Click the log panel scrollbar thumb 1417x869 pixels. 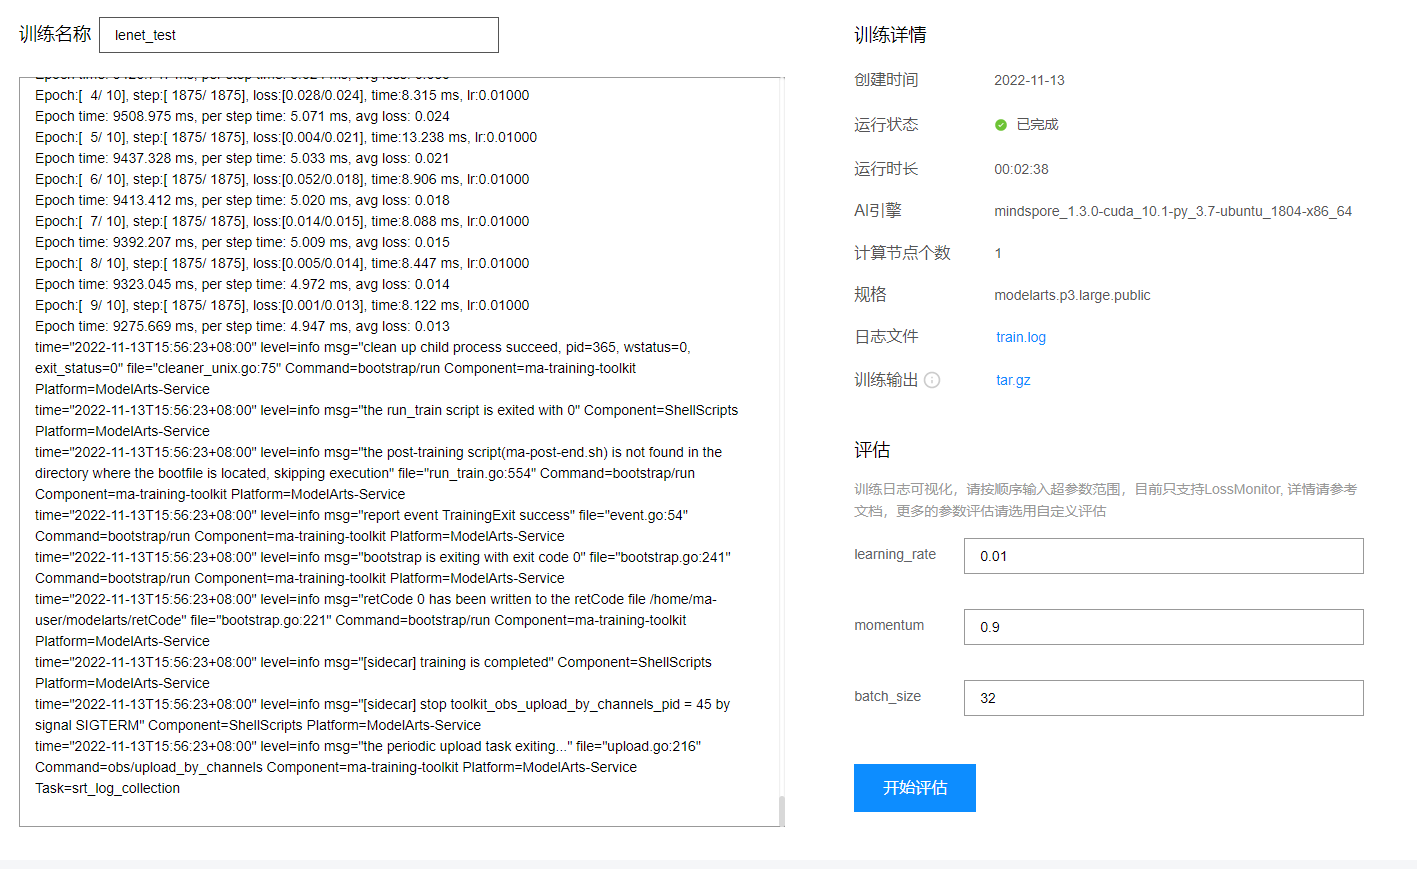click(x=782, y=811)
